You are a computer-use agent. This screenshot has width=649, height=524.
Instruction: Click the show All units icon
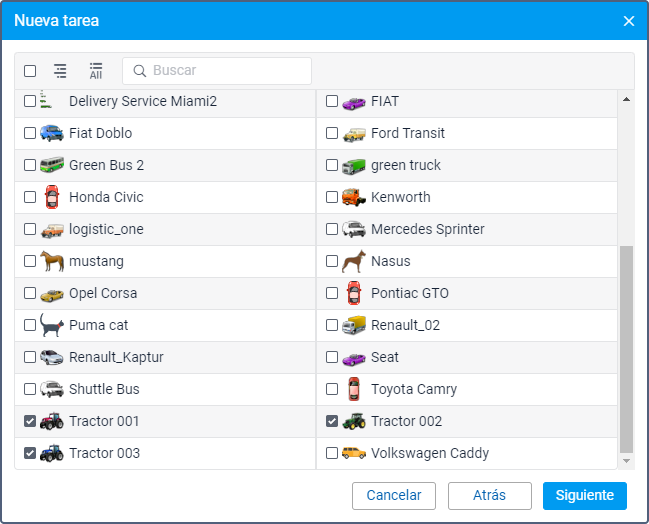[95, 71]
